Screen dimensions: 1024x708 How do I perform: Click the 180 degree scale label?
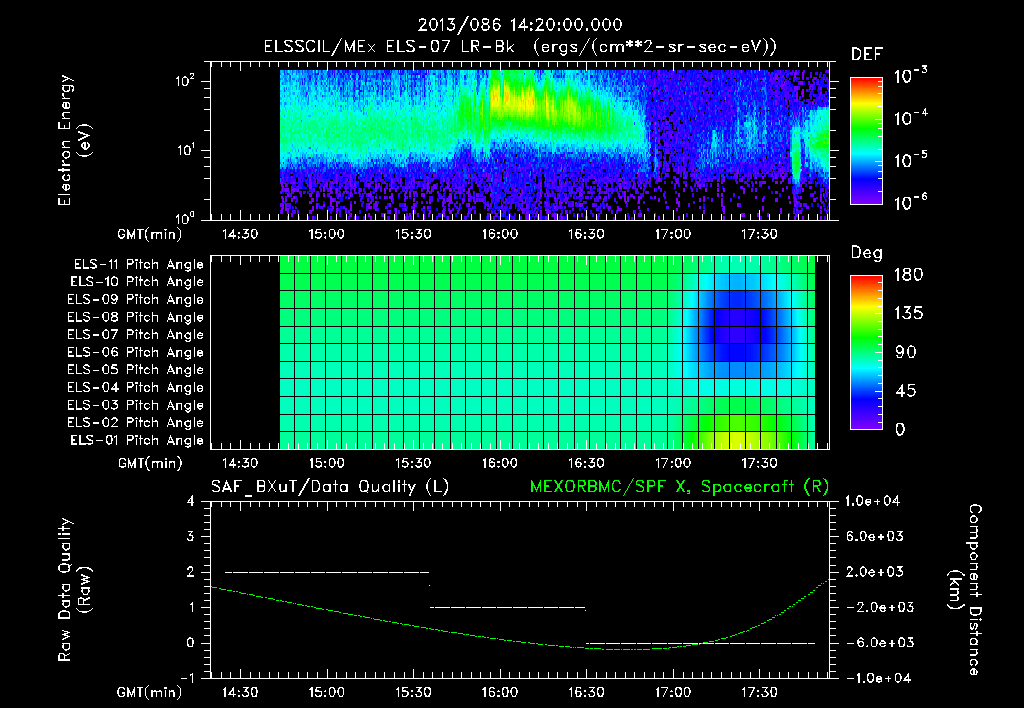[908, 274]
